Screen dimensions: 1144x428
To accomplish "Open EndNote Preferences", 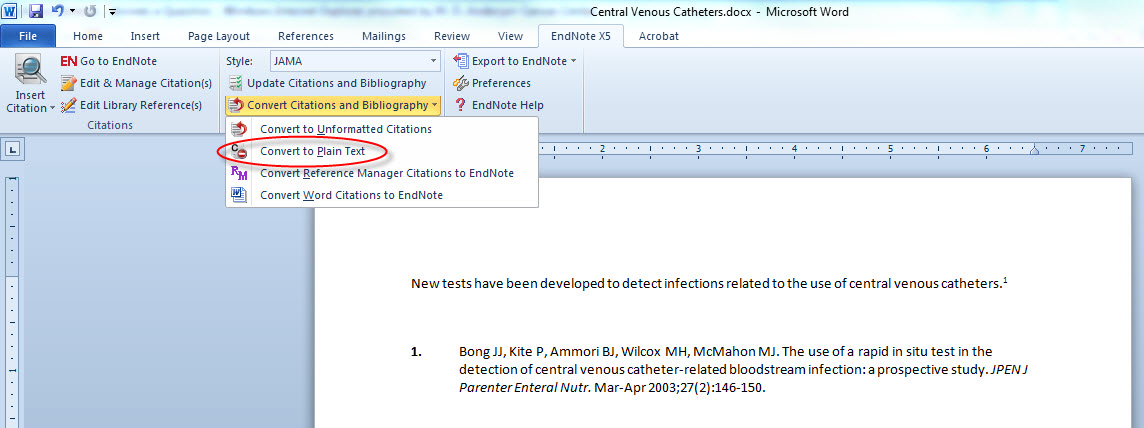I will pos(492,83).
